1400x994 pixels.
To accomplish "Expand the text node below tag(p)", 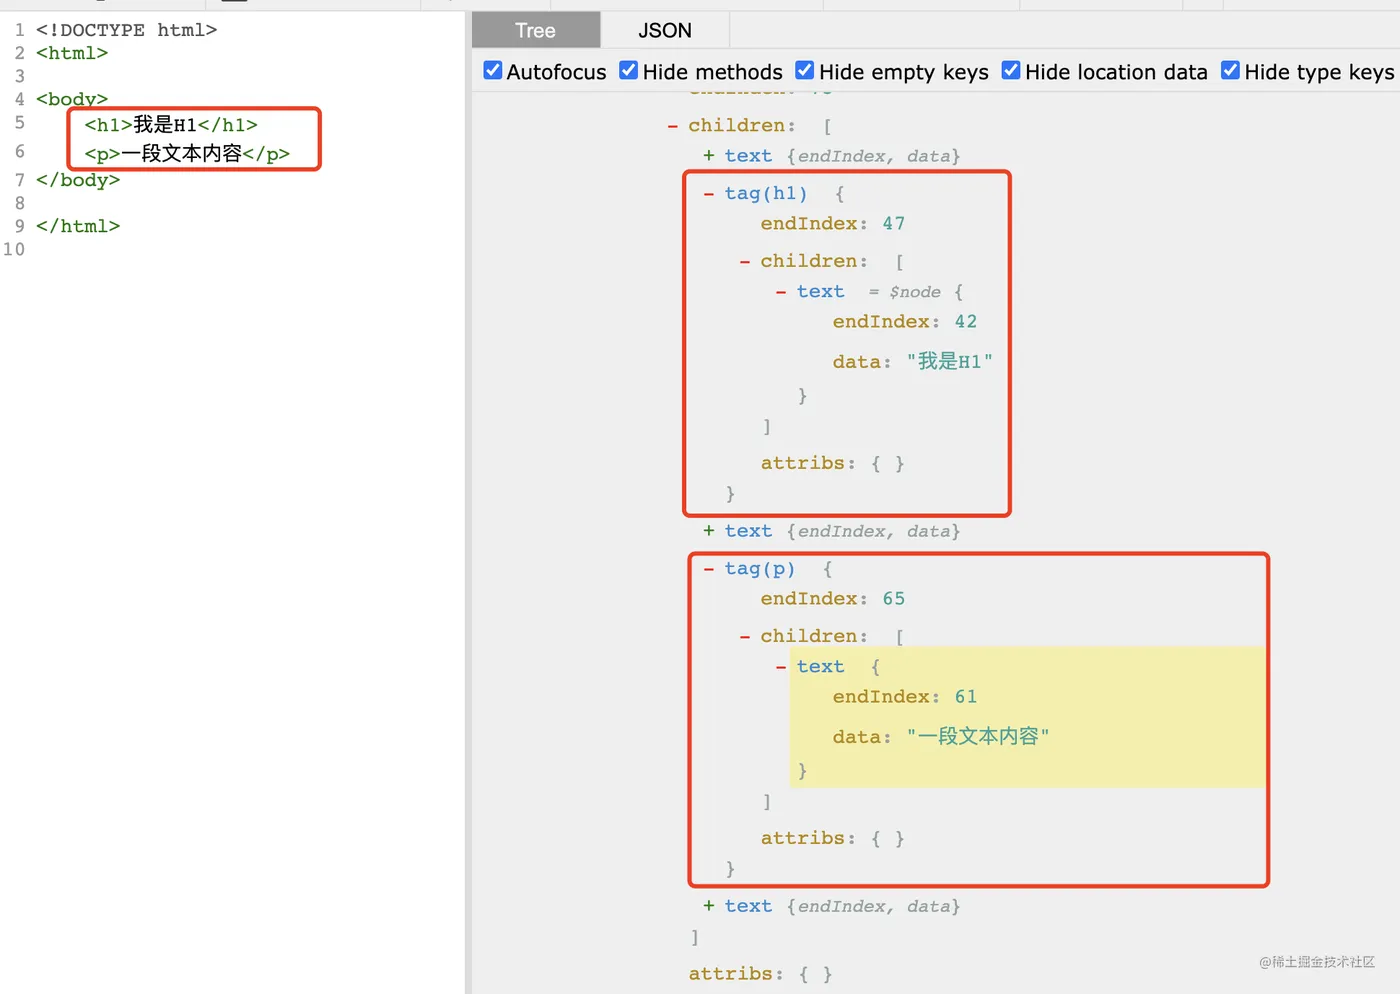I will pos(708,905).
